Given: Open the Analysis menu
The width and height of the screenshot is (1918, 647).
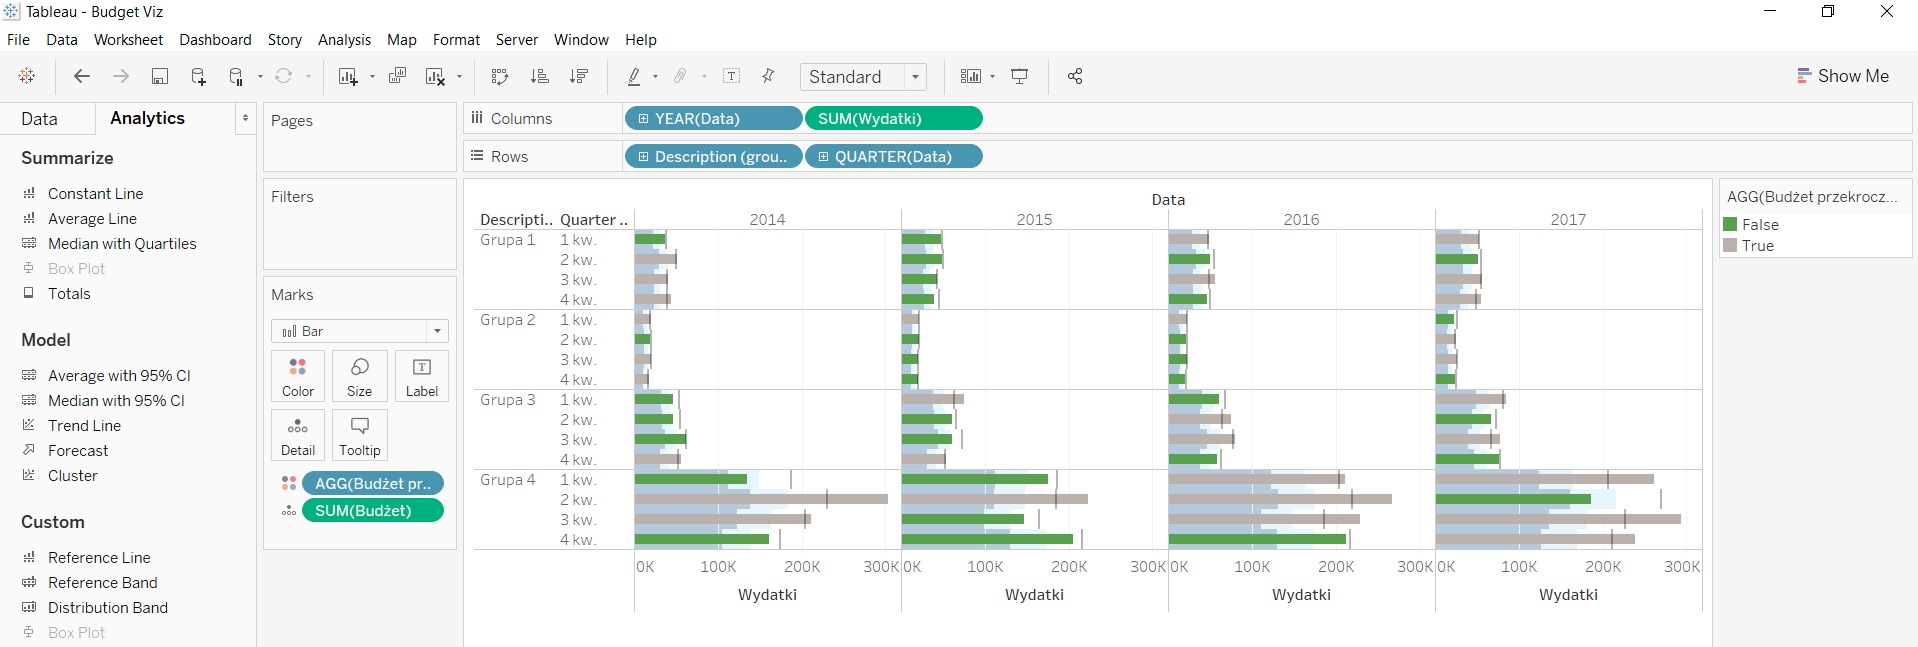Looking at the screenshot, I should point(344,40).
